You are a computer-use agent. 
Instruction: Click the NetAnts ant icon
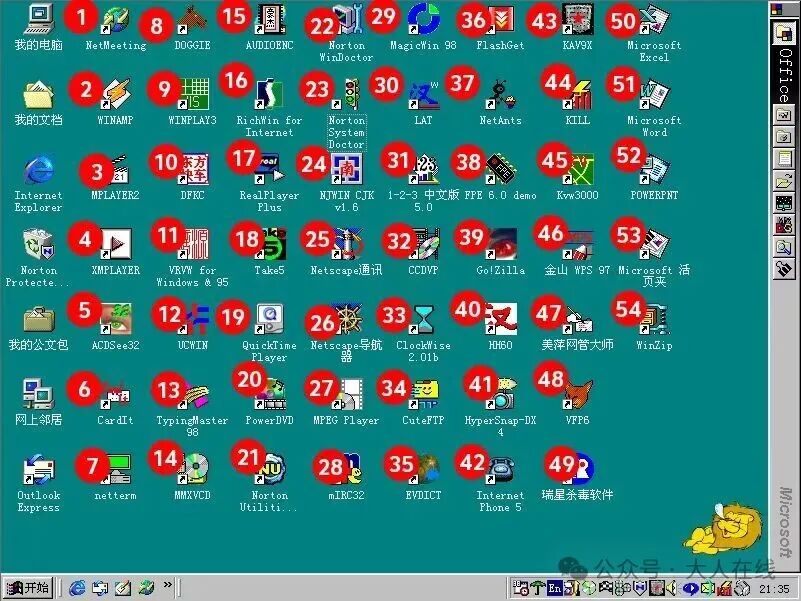coord(501,95)
